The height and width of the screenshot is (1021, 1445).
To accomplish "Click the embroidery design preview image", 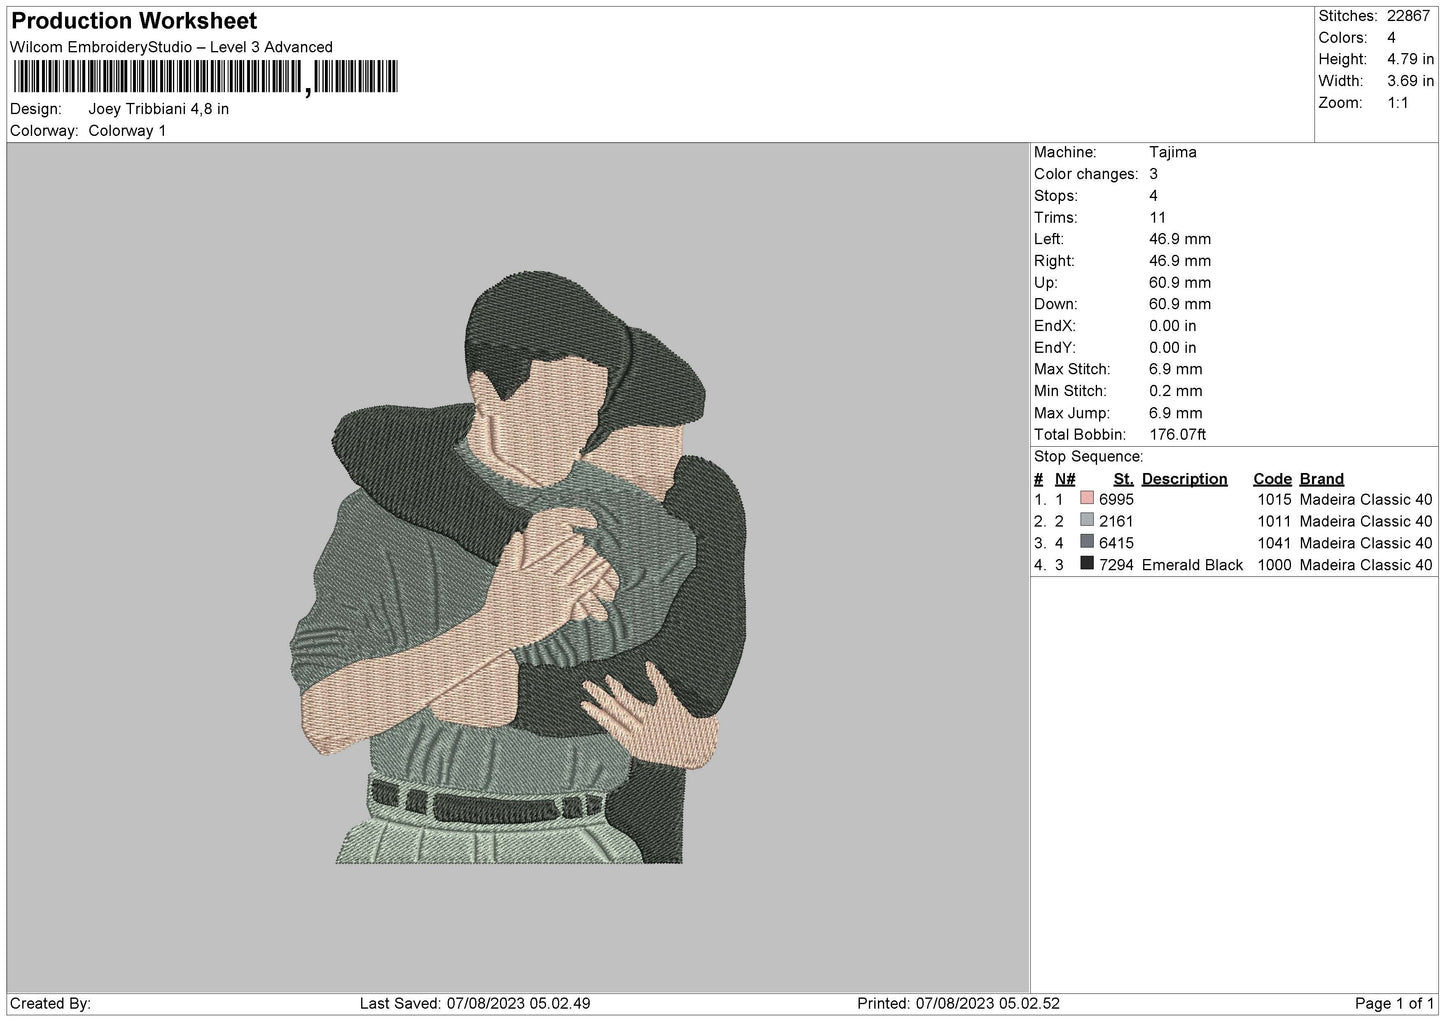I will pyautogui.click(x=518, y=567).
